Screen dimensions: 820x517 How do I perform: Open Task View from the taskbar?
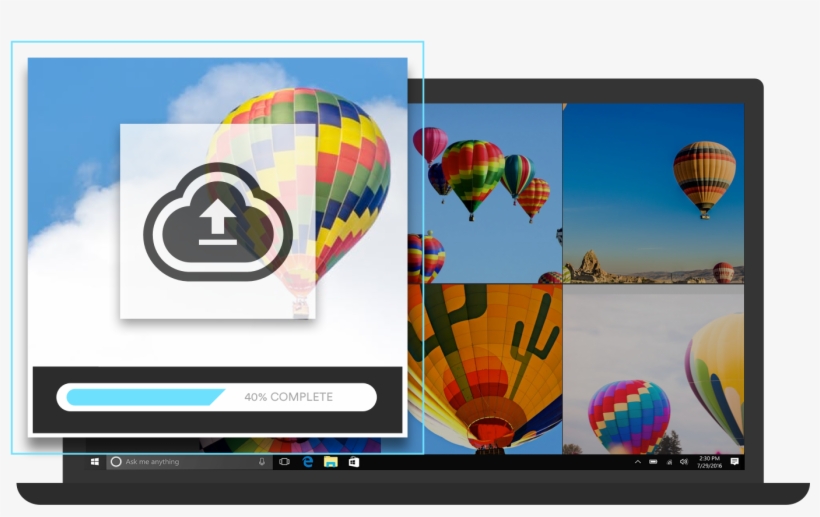pos(284,462)
